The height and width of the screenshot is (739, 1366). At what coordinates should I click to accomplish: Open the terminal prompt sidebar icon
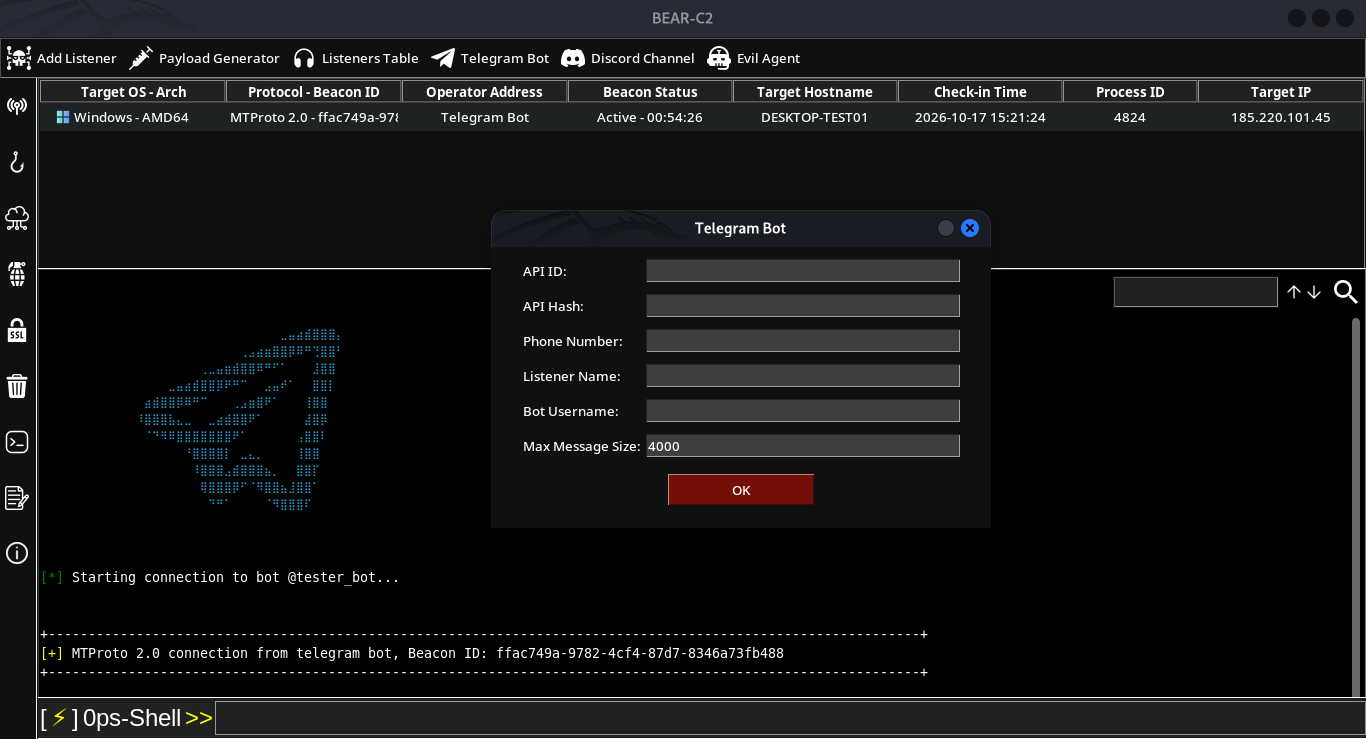coord(17,441)
